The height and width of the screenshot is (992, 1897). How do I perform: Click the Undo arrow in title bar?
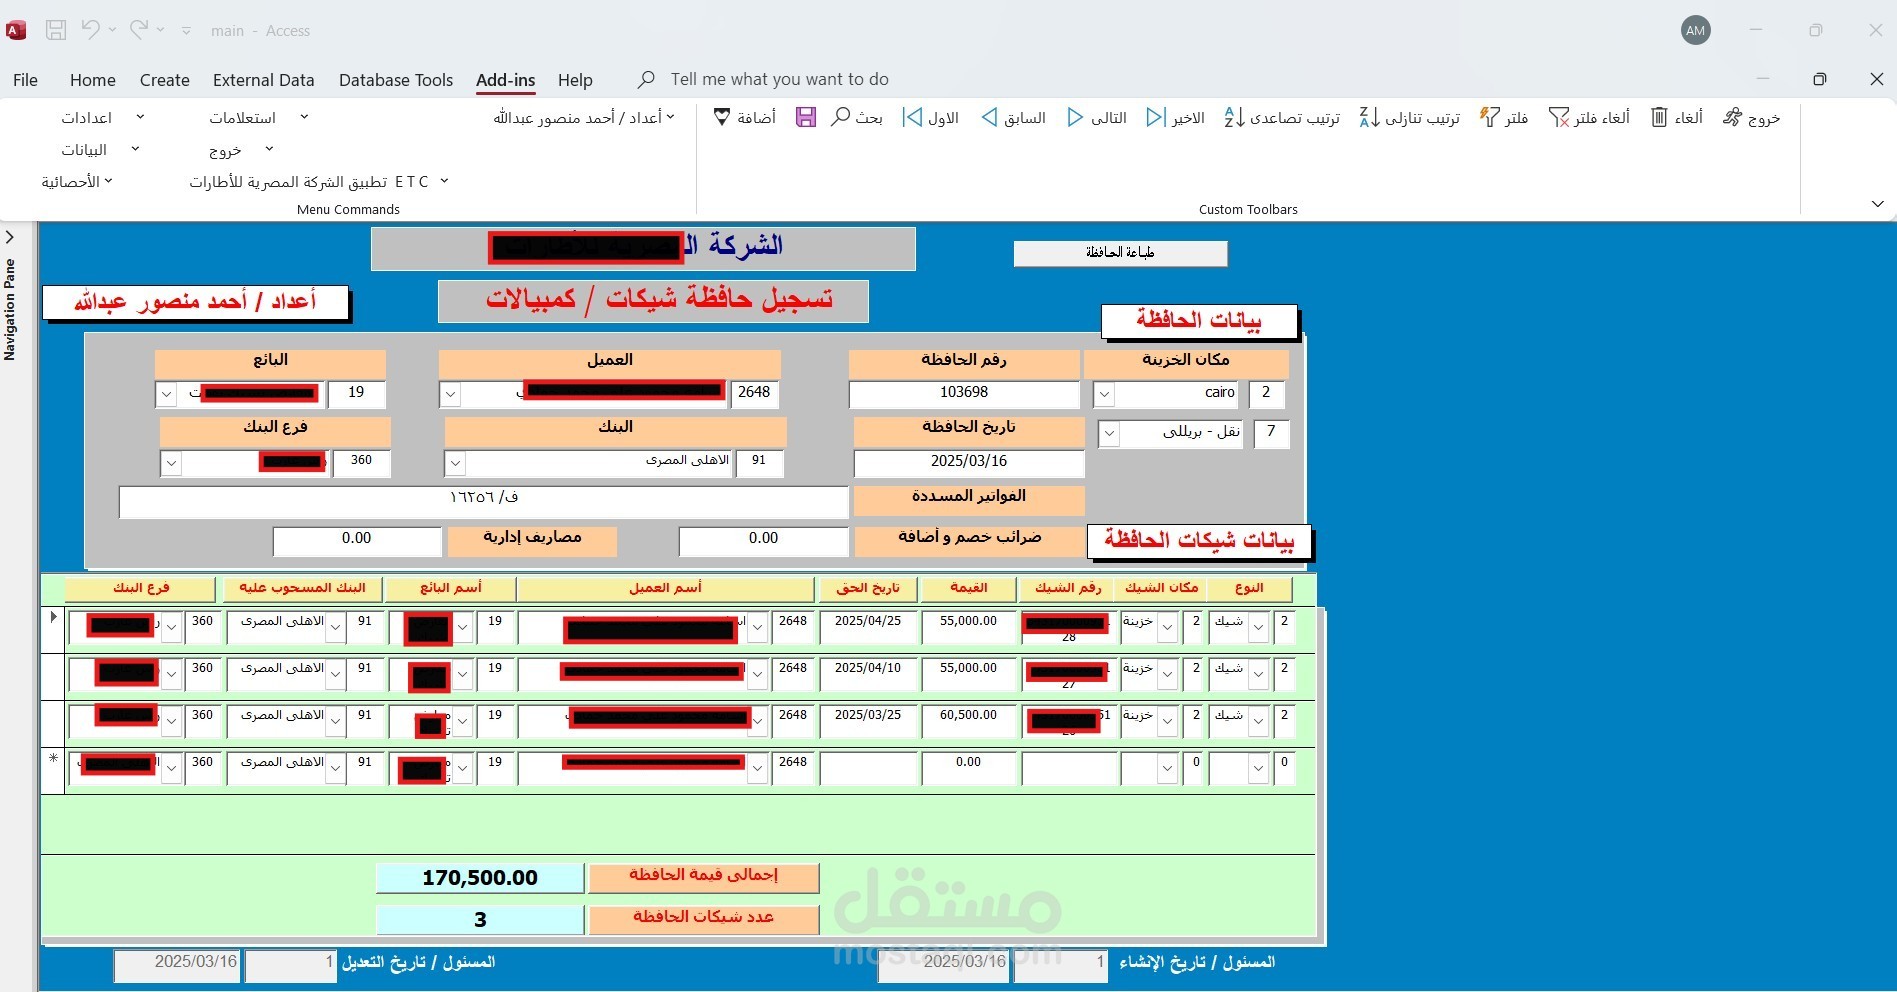click(x=90, y=30)
